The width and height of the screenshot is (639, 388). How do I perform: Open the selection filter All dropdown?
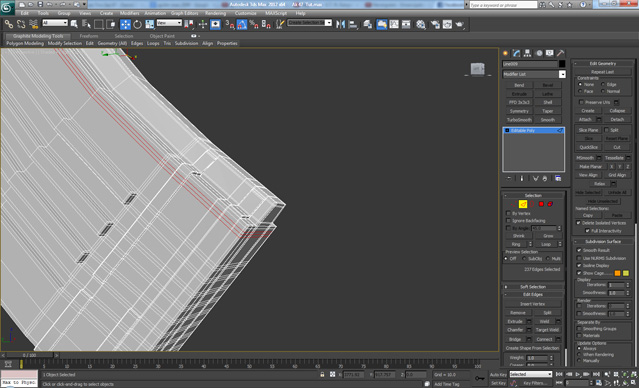coord(55,23)
